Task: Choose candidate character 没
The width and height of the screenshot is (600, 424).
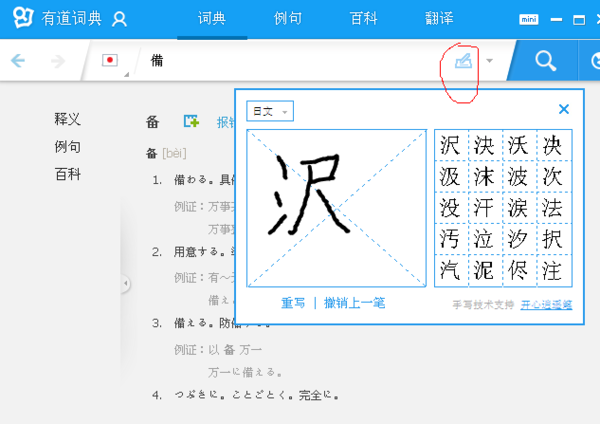Action: pos(450,208)
